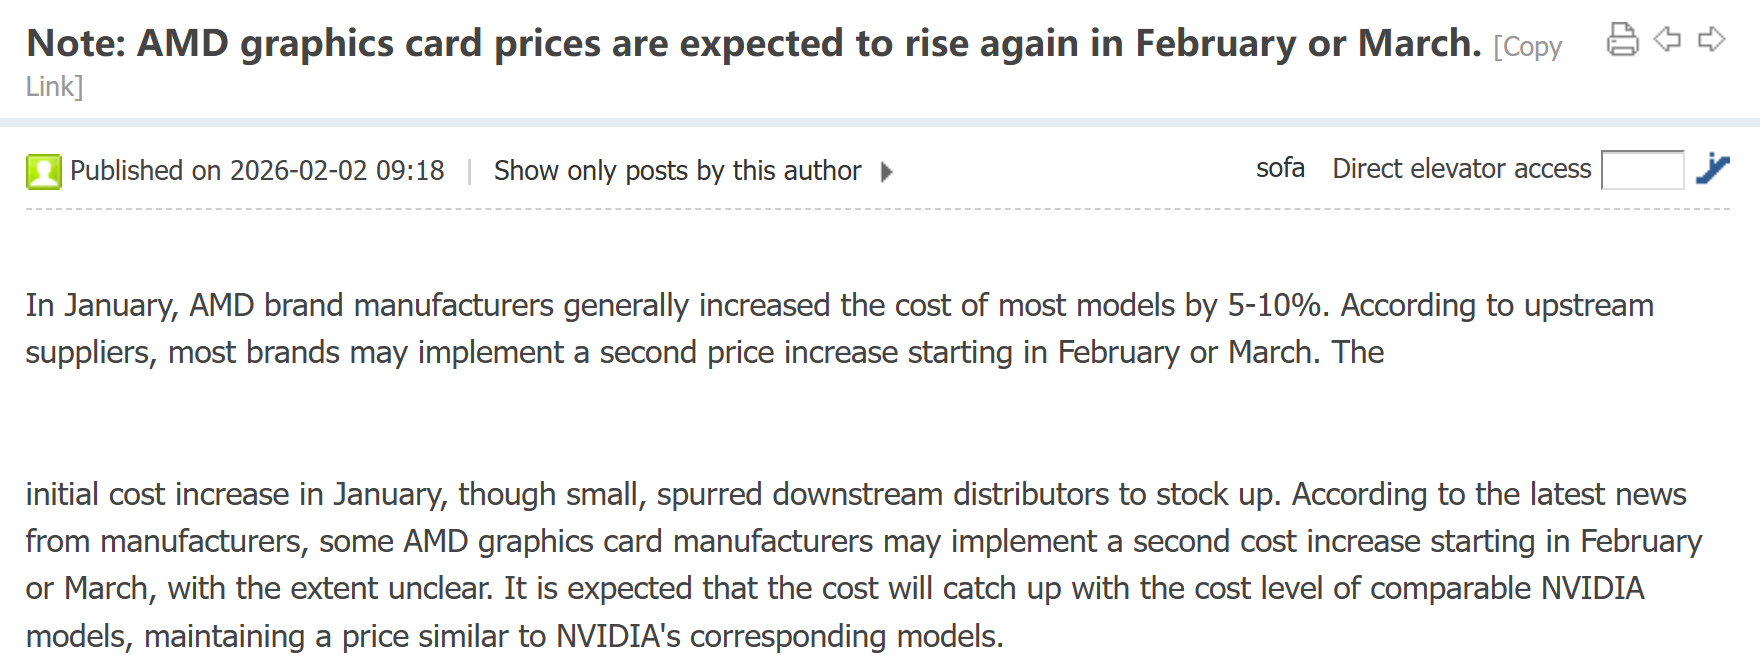Click the gray horizontal bar under the title
The image size is (1760, 655).
pyautogui.click(x=880, y=122)
